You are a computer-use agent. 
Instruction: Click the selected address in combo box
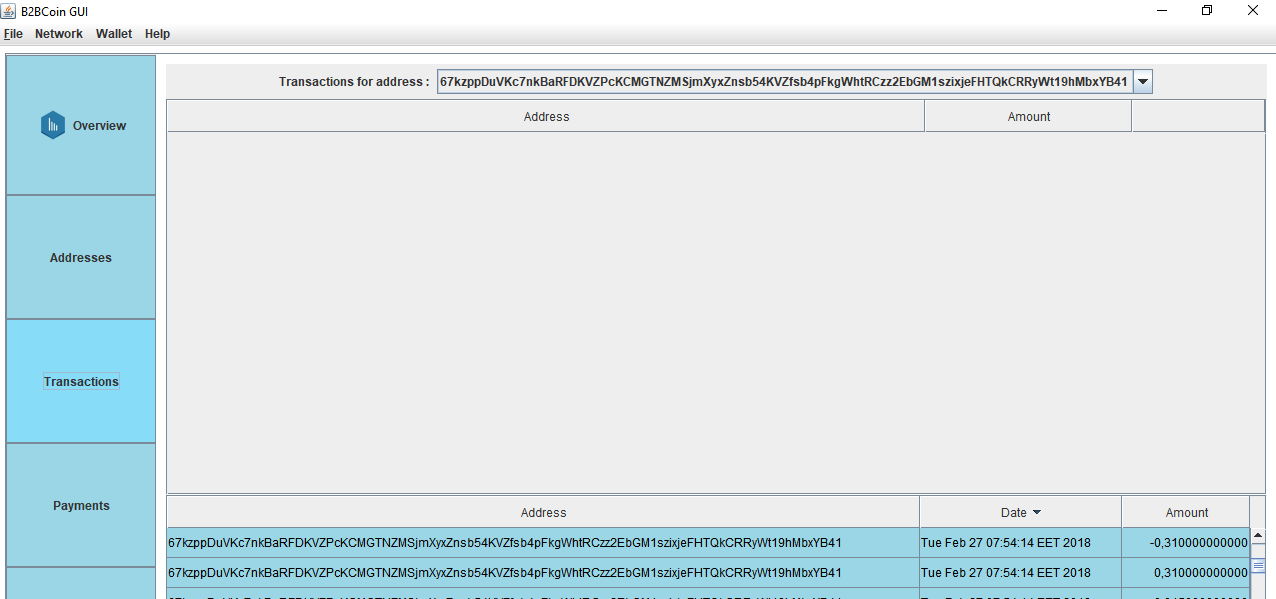[785, 82]
